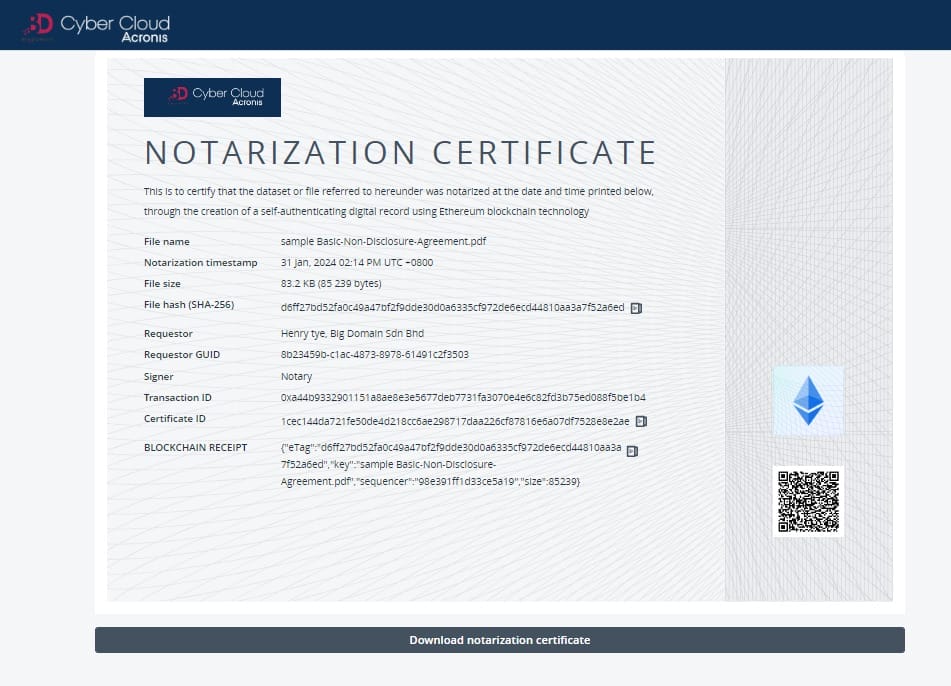Click the Signer value Notary

click(297, 377)
